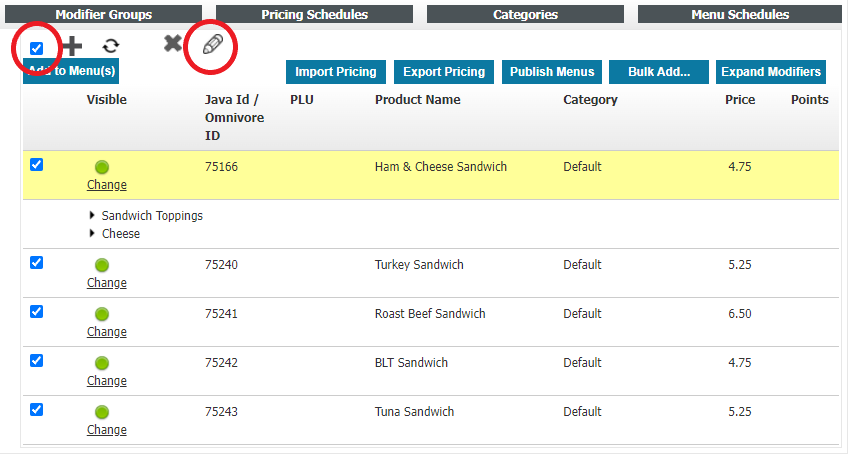Image resolution: width=849 pixels, height=475 pixels.
Task: Click ID 75240 cell
Action: pyautogui.click(x=221, y=265)
